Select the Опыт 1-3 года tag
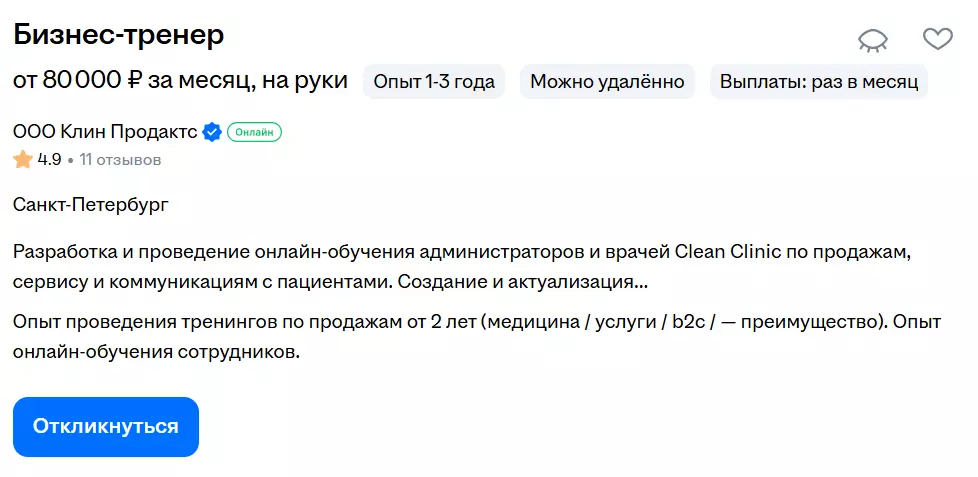Screen dimensions: 978x477 [x=434, y=82]
